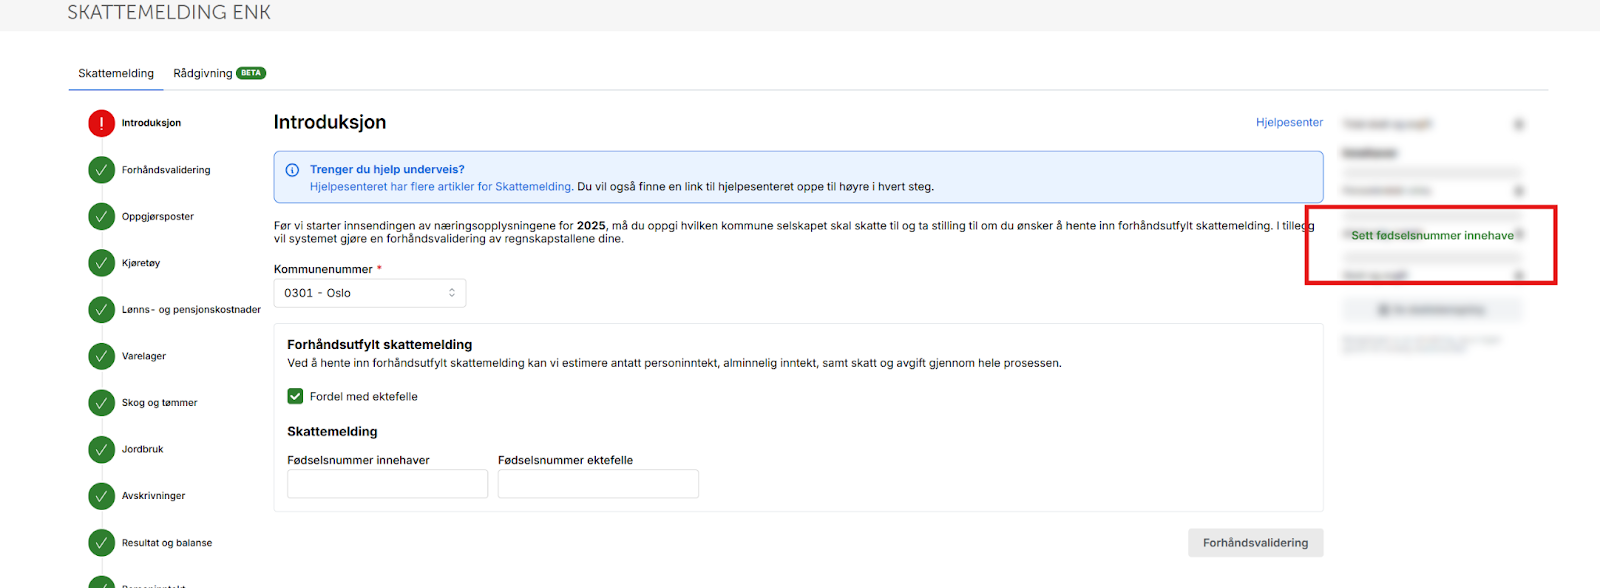Click the Kommunenummer field label
This screenshot has height=588, width=1600.
(x=323, y=269)
